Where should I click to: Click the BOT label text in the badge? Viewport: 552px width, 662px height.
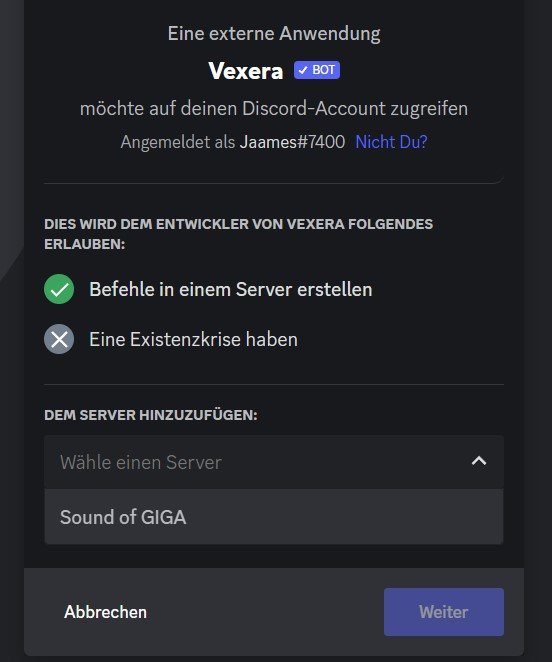tap(324, 70)
